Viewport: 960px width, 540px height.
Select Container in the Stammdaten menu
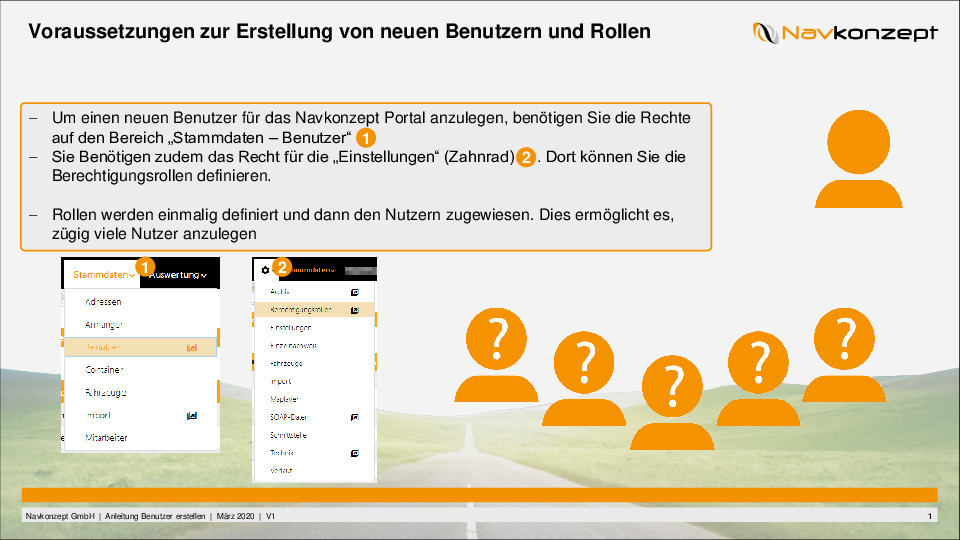104,370
